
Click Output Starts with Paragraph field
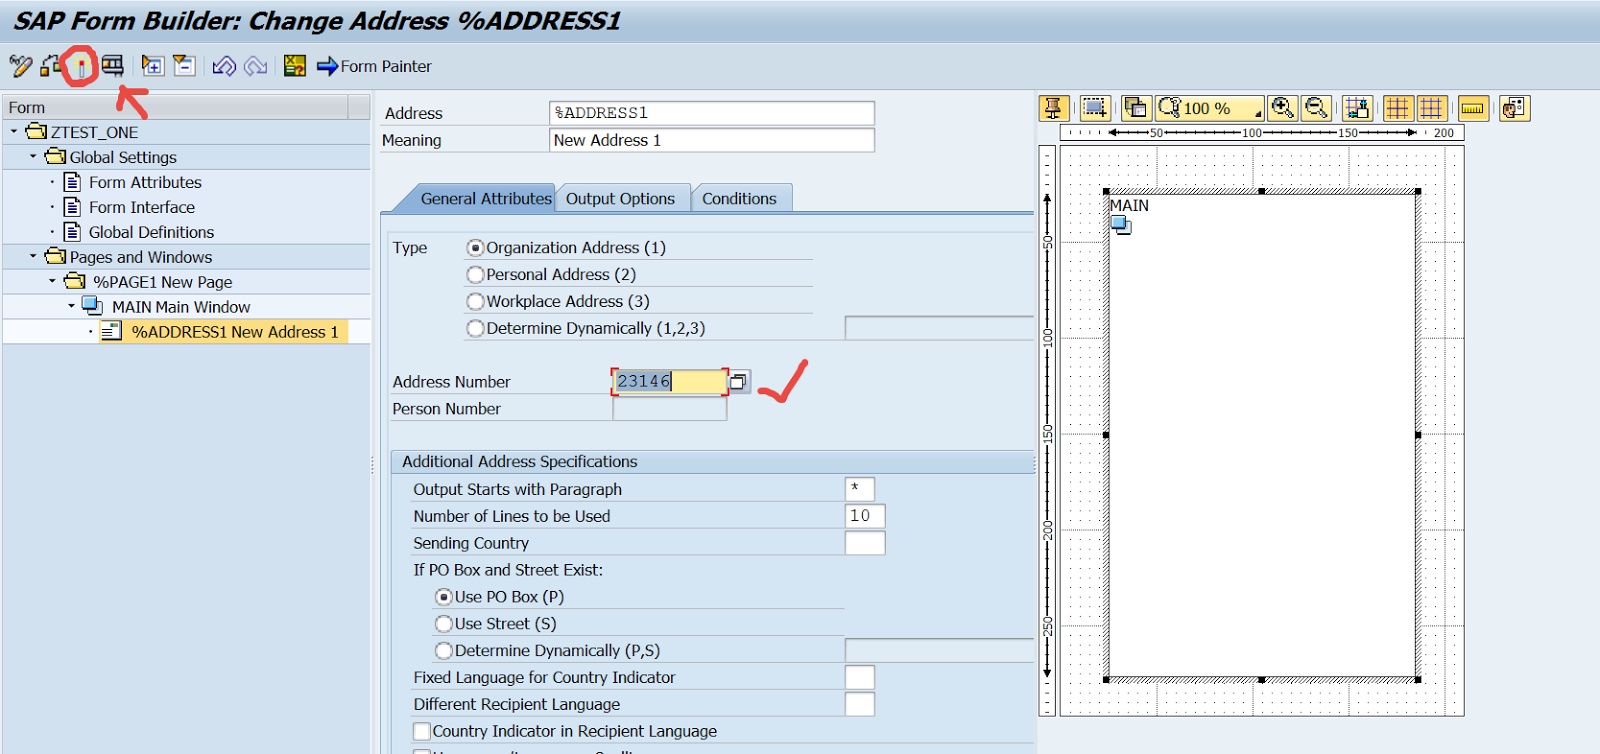(859, 489)
